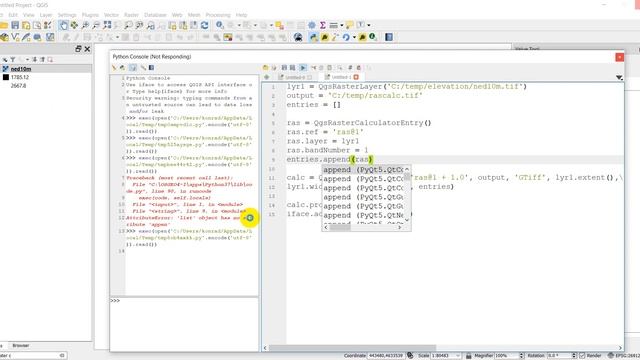Click the blue undo arrow icon
This screenshot has width=640, height=360.
click(x=346, y=37)
